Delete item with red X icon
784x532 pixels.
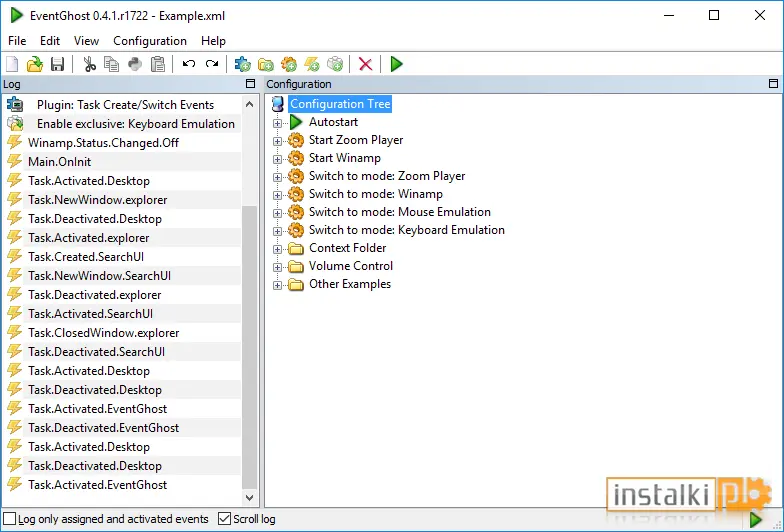[x=366, y=64]
